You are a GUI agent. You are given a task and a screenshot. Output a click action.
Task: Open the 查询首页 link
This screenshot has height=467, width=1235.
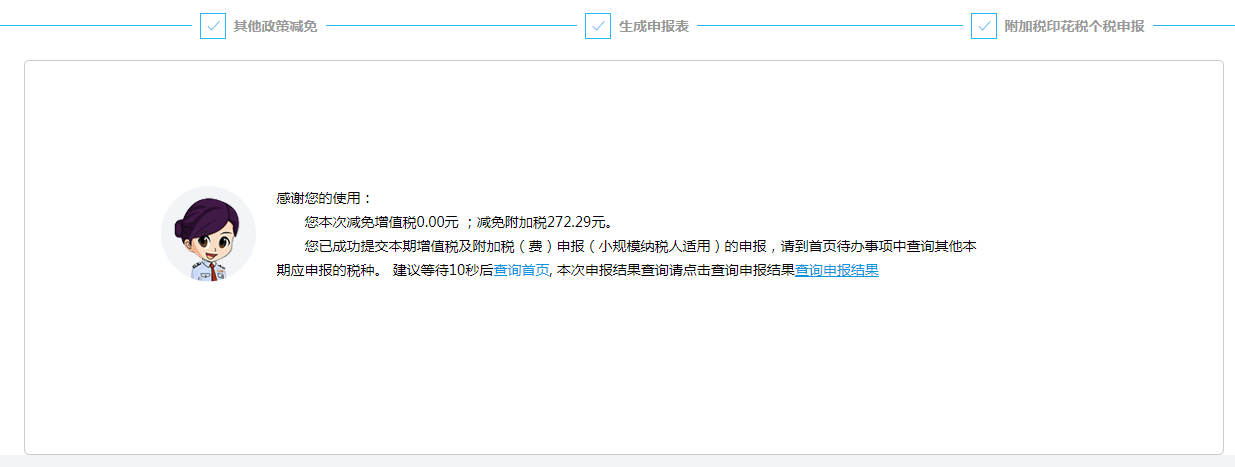521,270
